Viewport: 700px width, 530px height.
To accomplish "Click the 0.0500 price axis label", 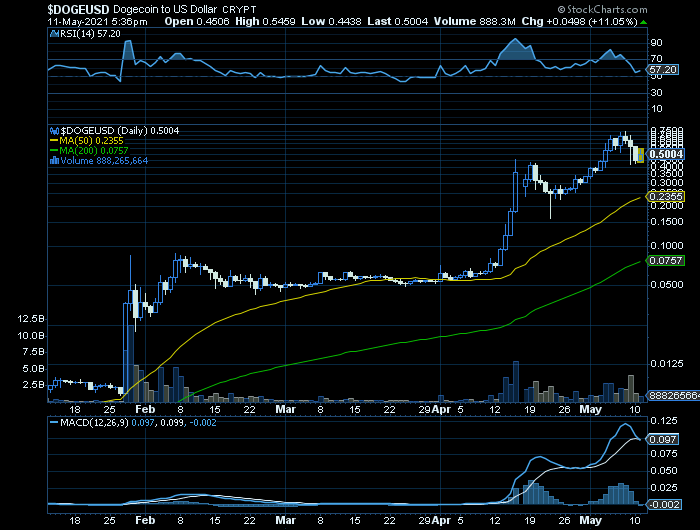I will pyautogui.click(x=667, y=285).
